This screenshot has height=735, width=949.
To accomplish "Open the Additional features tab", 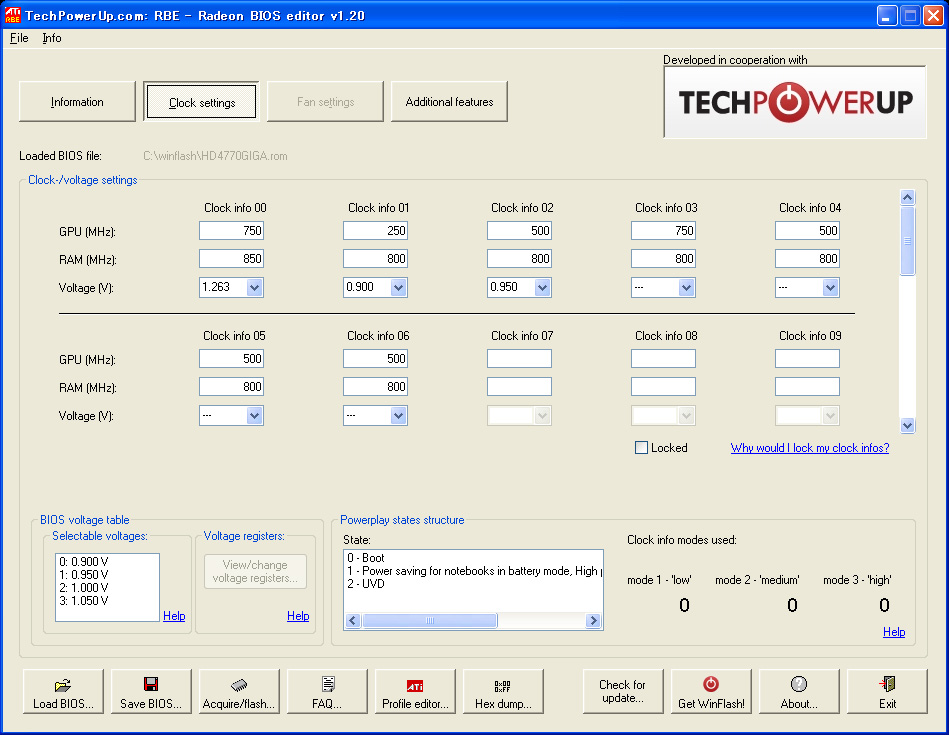I will click(x=449, y=102).
